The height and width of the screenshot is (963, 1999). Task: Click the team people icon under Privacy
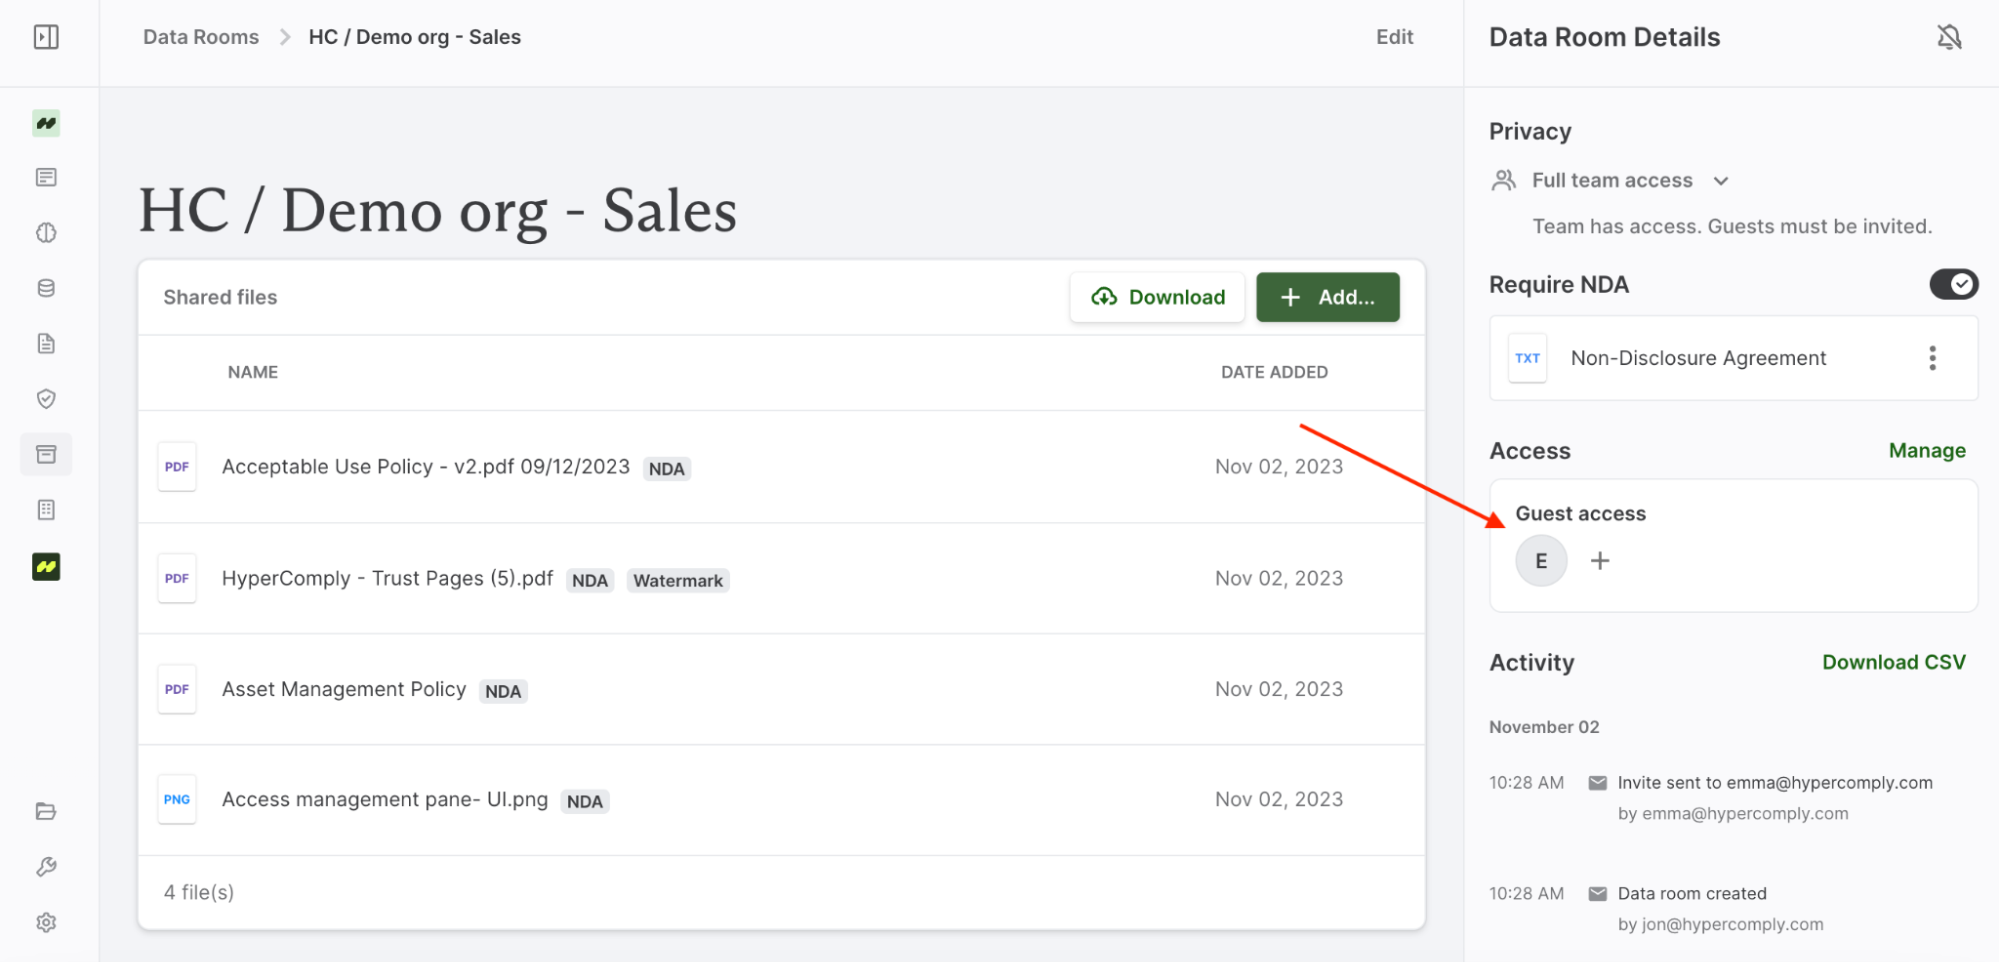pos(1503,180)
